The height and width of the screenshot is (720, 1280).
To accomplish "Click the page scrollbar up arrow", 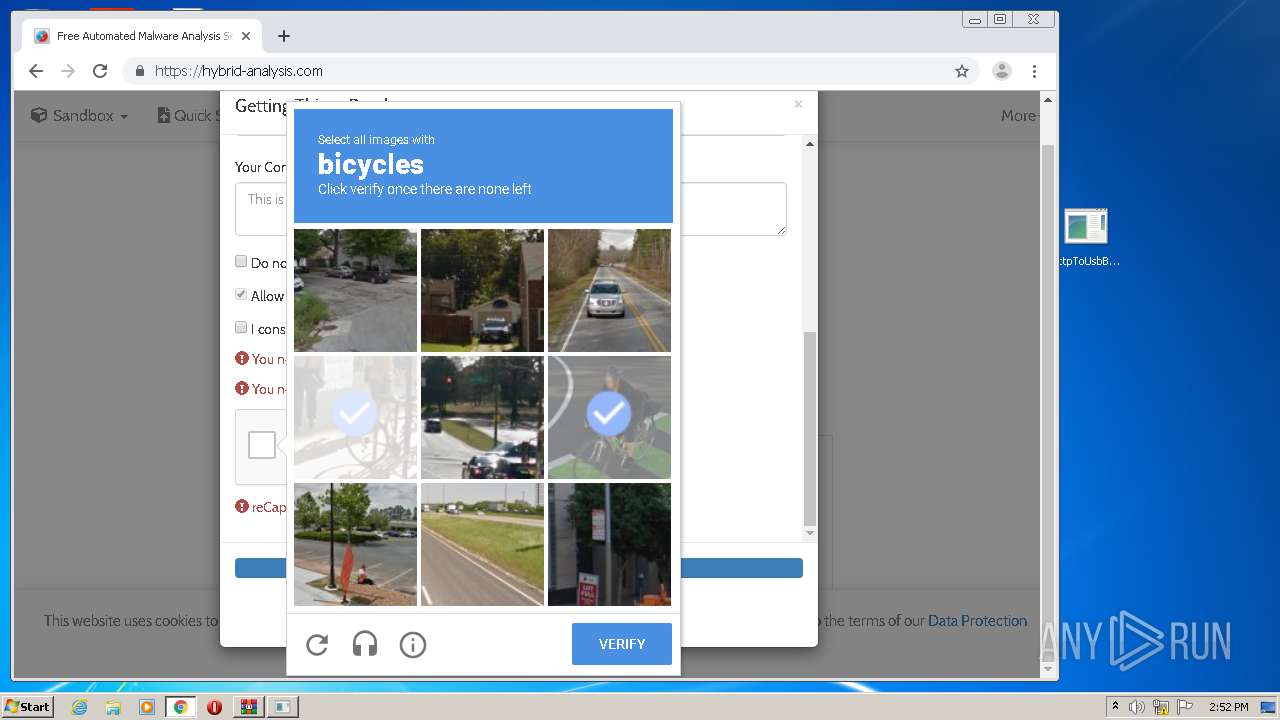I will pyautogui.click(x=1048, y=100).
